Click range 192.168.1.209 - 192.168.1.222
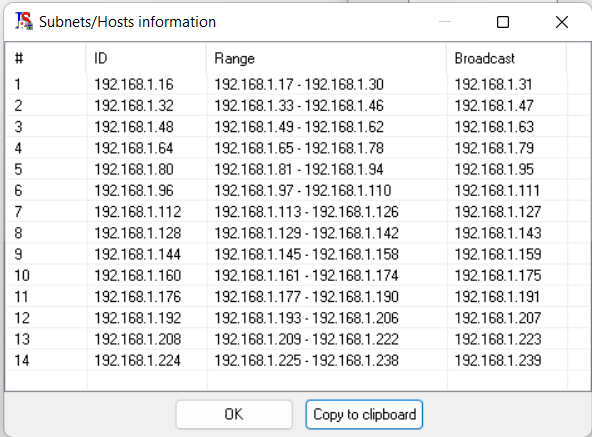The image size is (592, 437). [307, 339]
